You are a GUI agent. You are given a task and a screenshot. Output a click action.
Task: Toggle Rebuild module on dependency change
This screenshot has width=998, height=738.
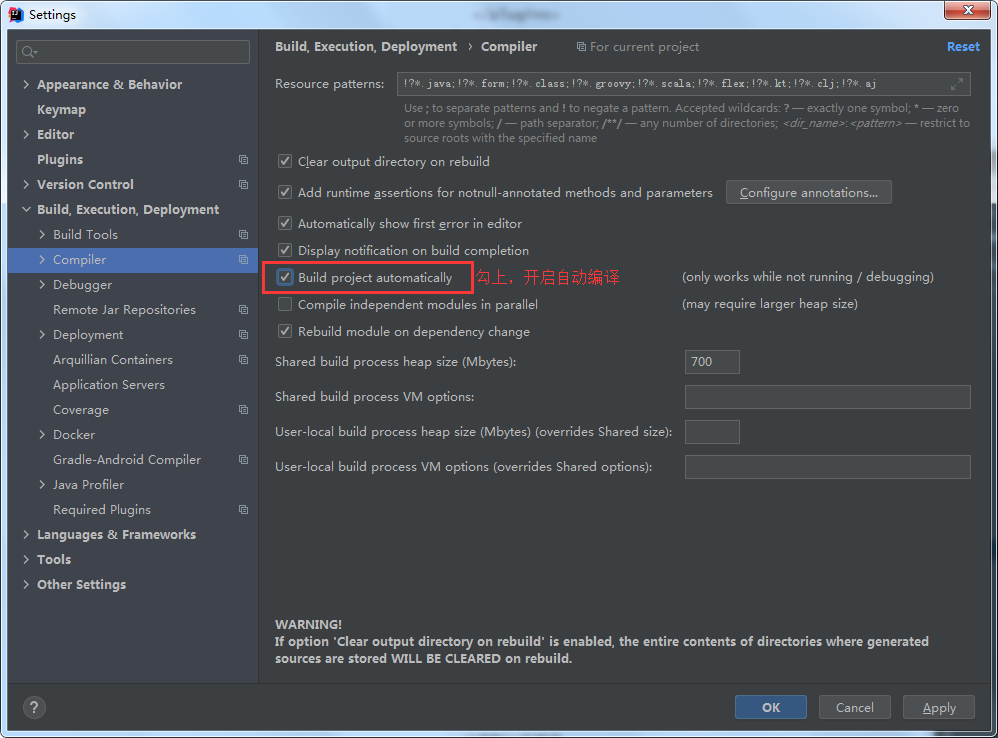285,331
